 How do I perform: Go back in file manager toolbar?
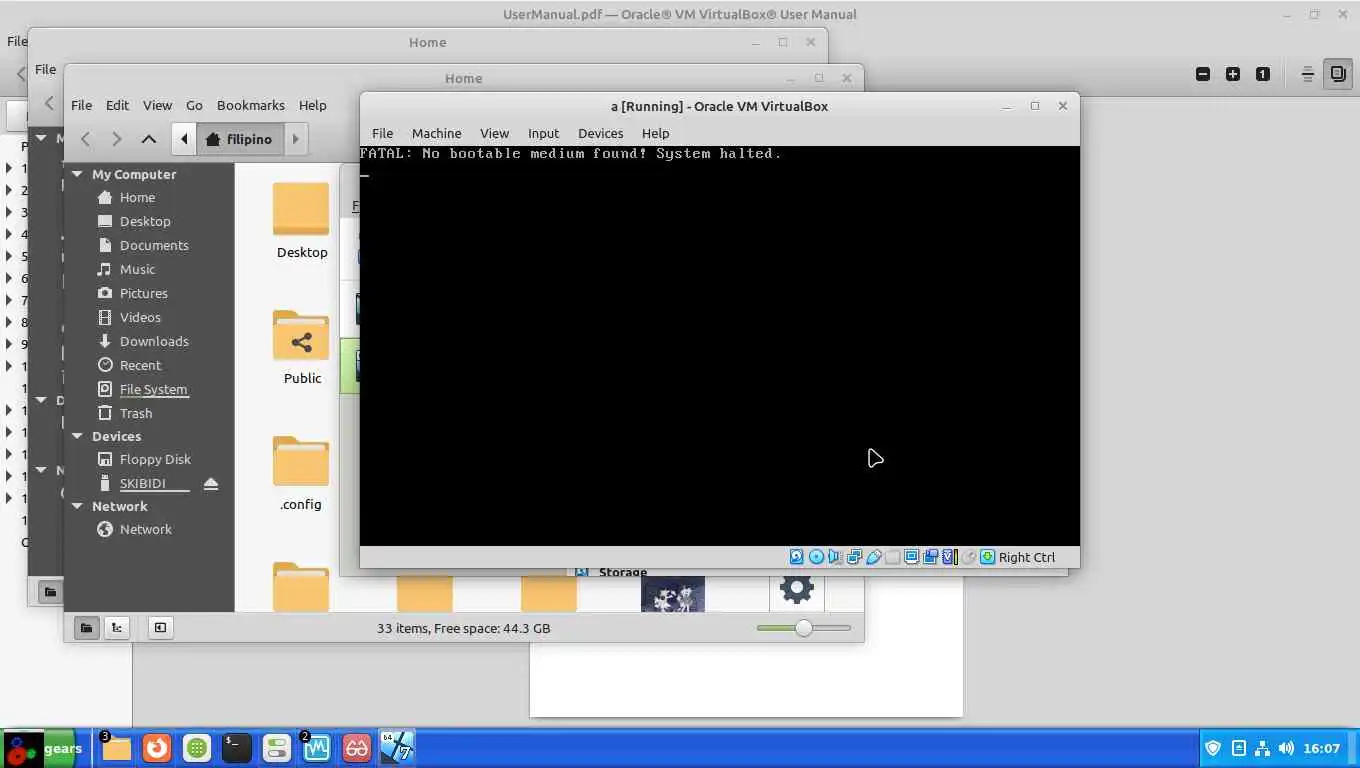[86, 139]
